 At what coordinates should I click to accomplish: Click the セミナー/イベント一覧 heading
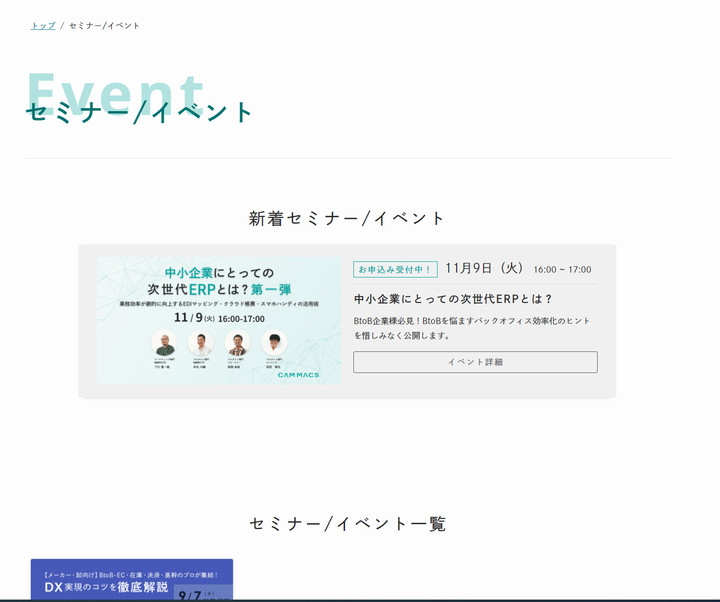(x=348, y=523)
